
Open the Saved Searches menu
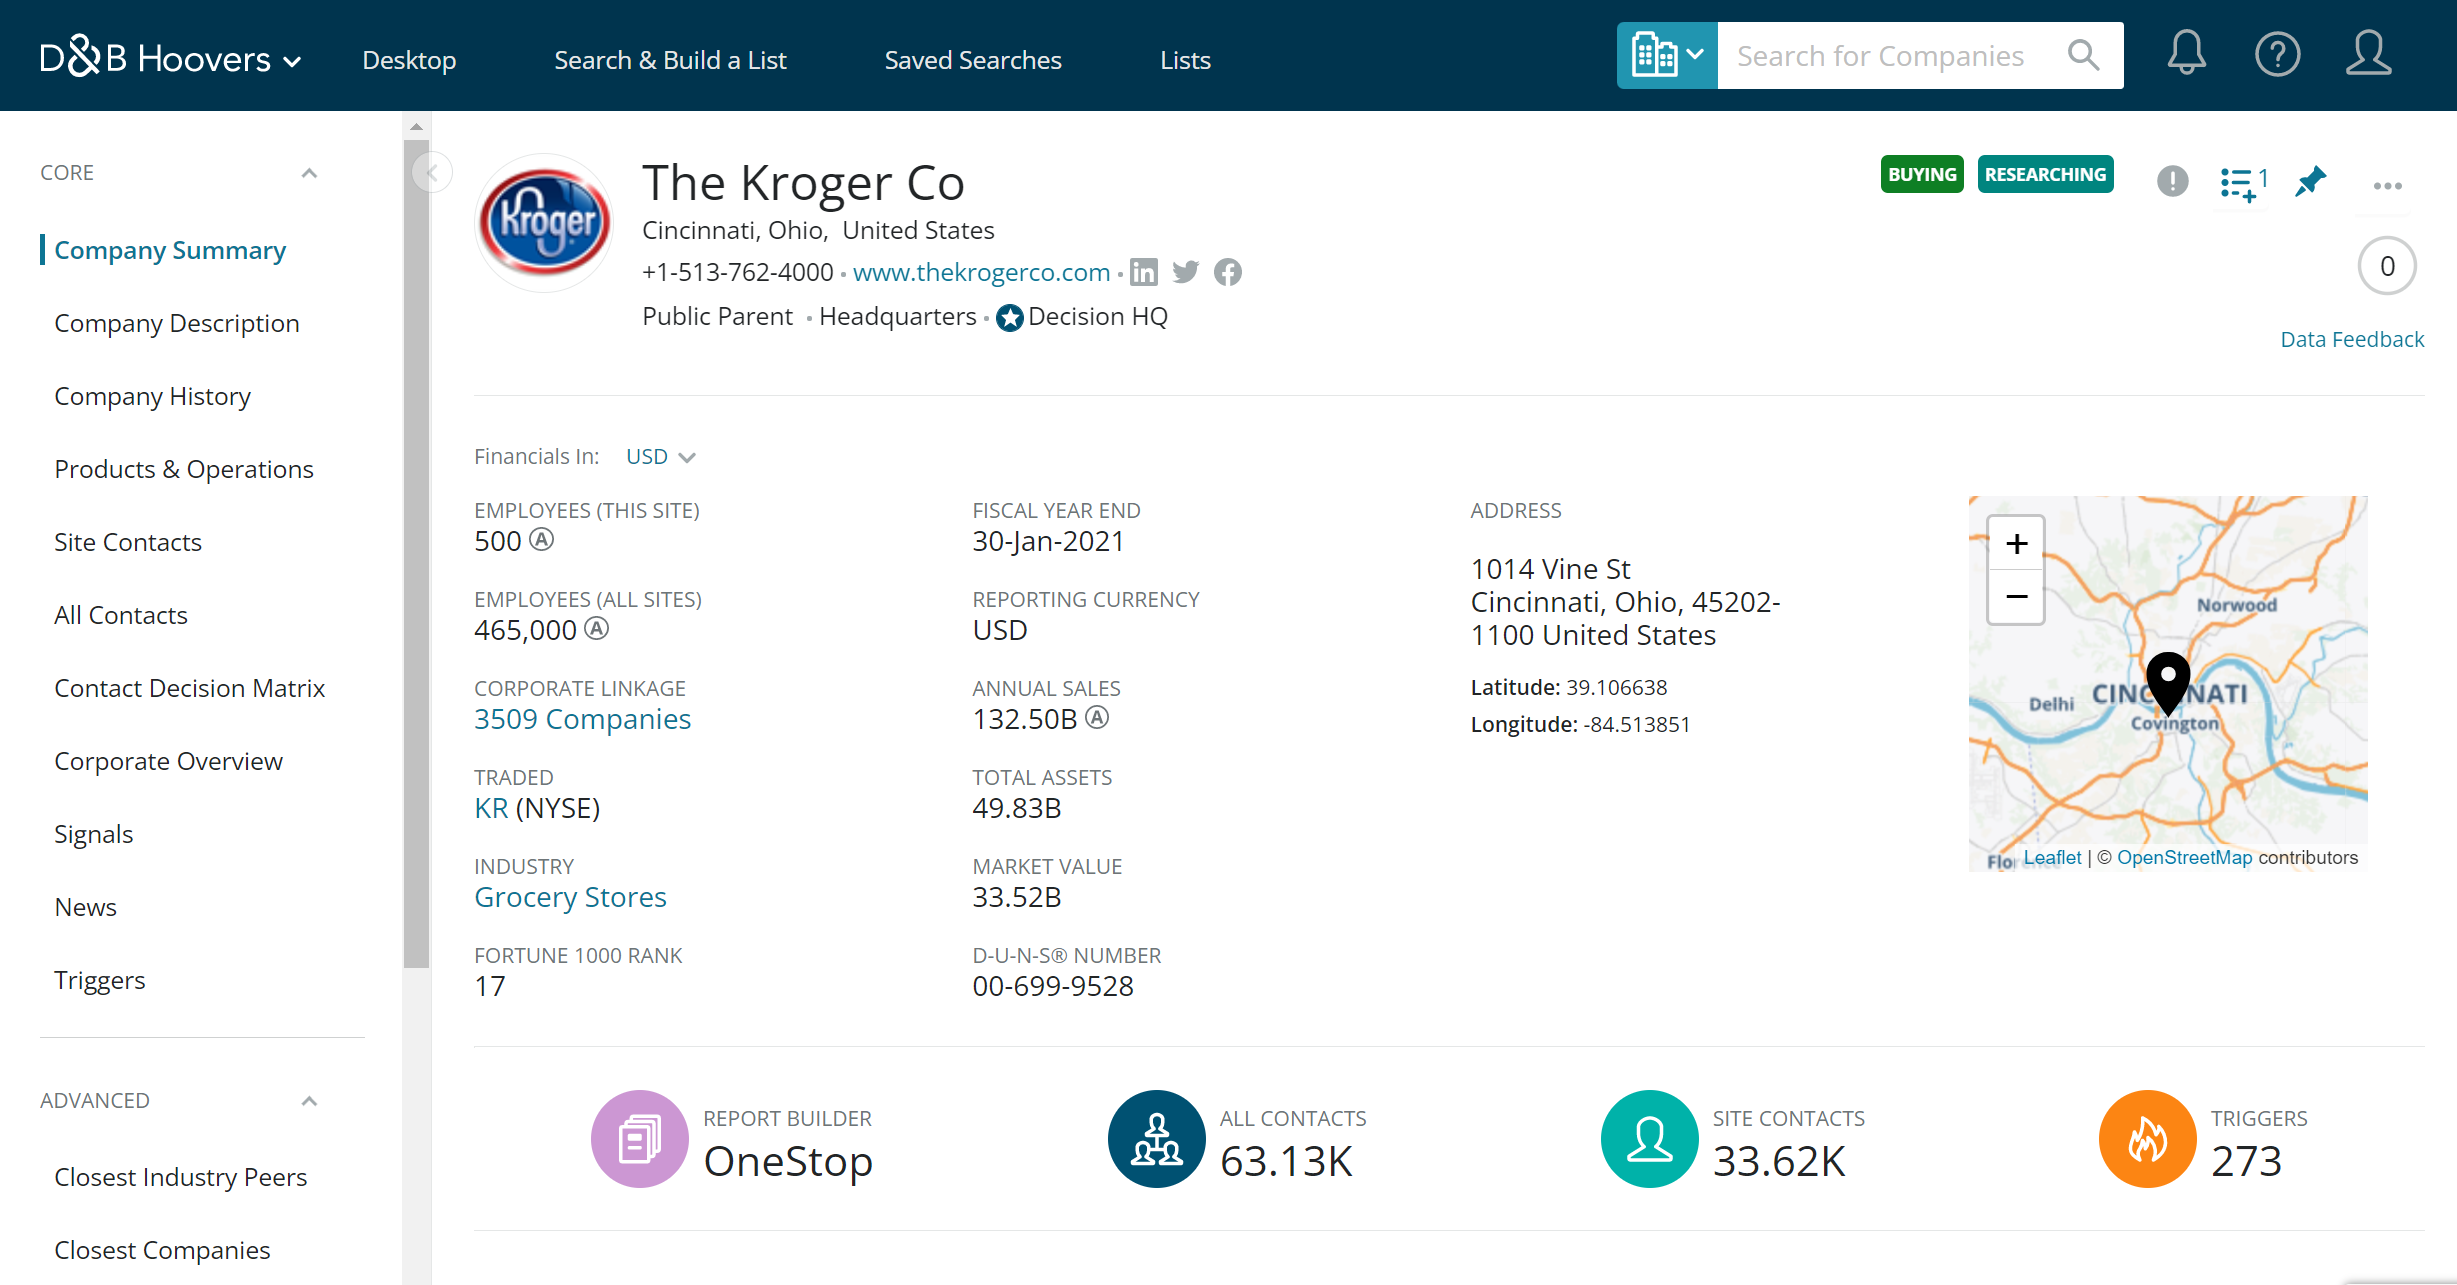tap(972, 60)
